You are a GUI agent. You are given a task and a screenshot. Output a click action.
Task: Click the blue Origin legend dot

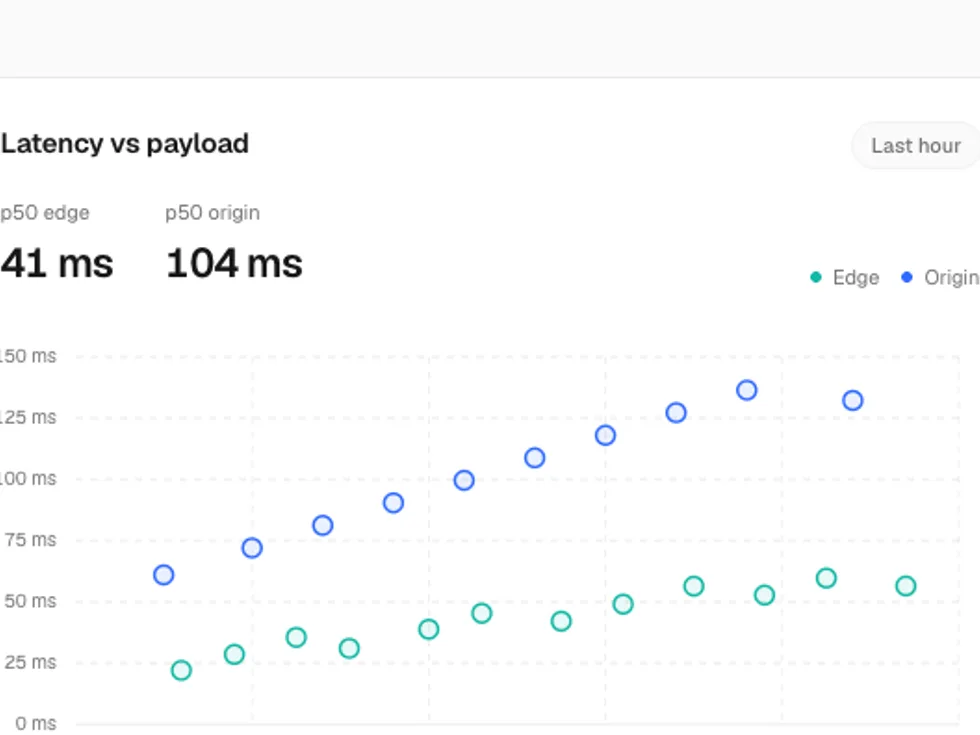(x=907, y=277)
